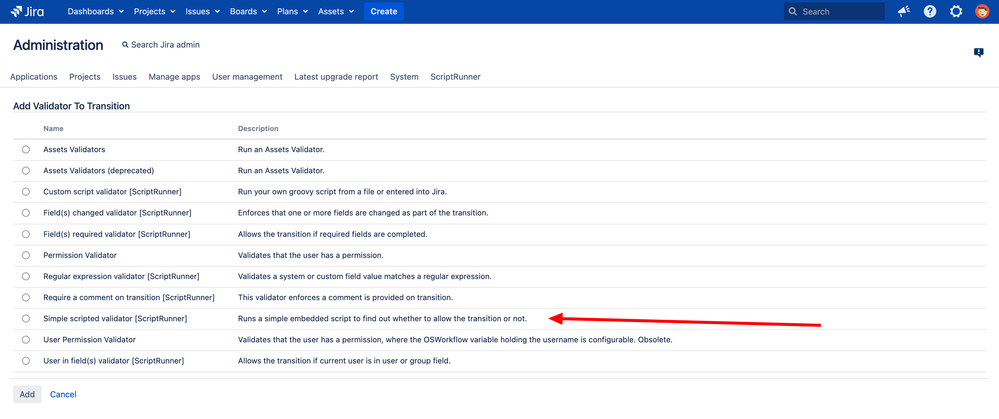Open the Issues dropdown in navbar
Image resolution: width=999 pixels, height=419 pixels.
[203, 11]
